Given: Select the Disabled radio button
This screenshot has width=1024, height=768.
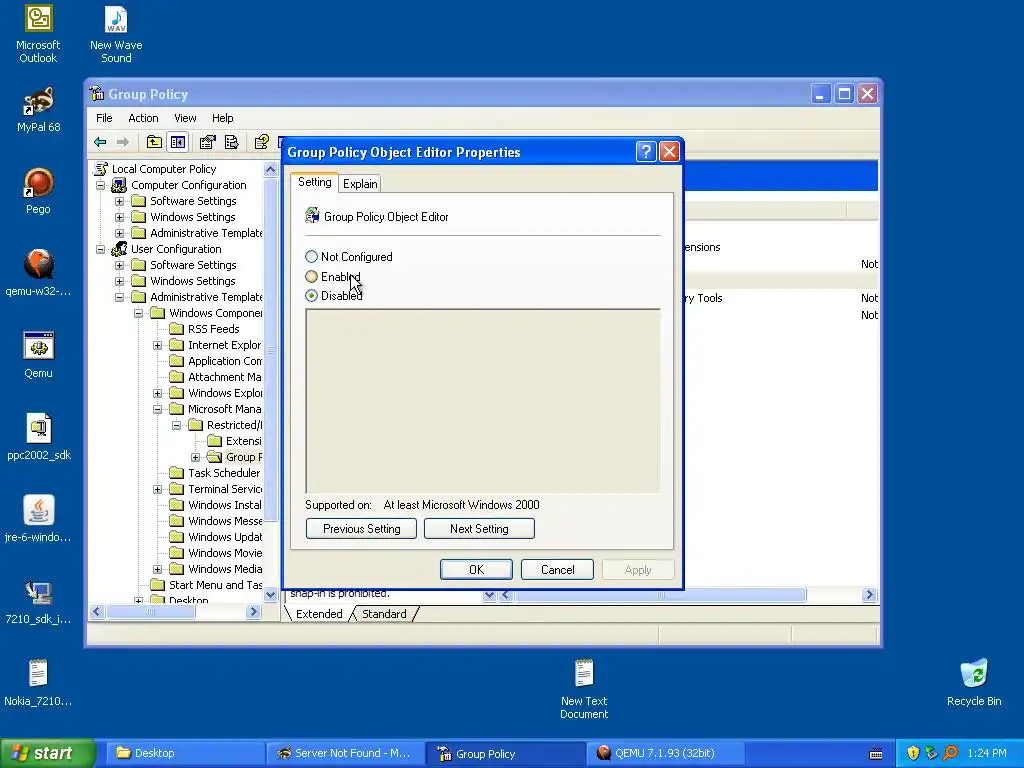Looking at the screenshot, I should click(312, 296).
